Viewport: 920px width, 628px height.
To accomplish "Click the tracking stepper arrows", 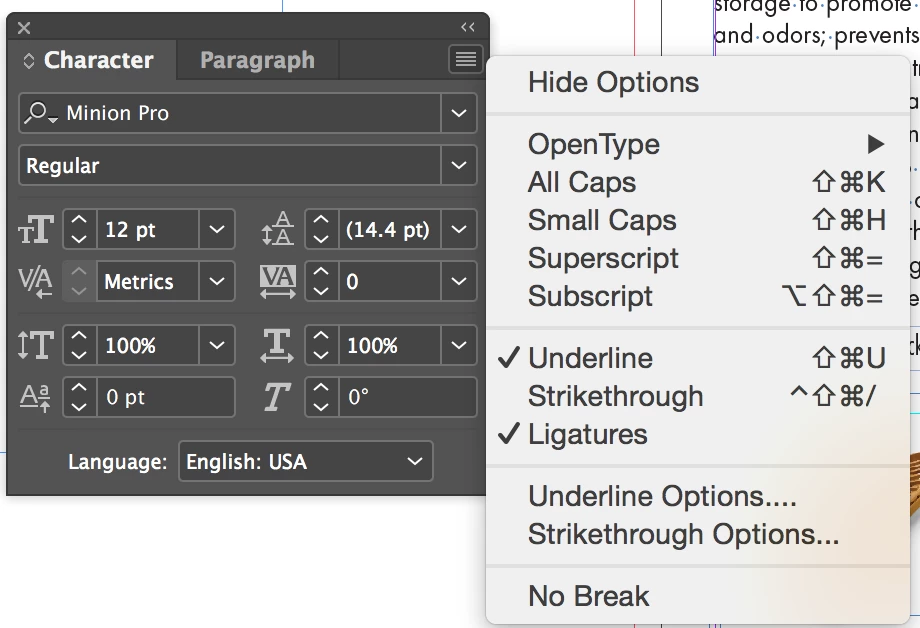I will pos(321,281).
